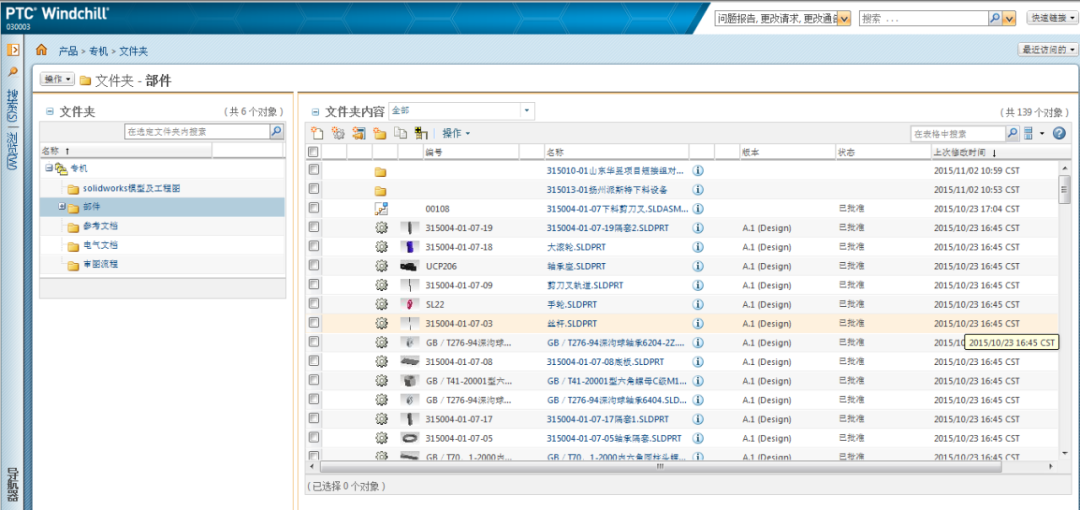Expand the 部件 folder tree node

[61, 207]
